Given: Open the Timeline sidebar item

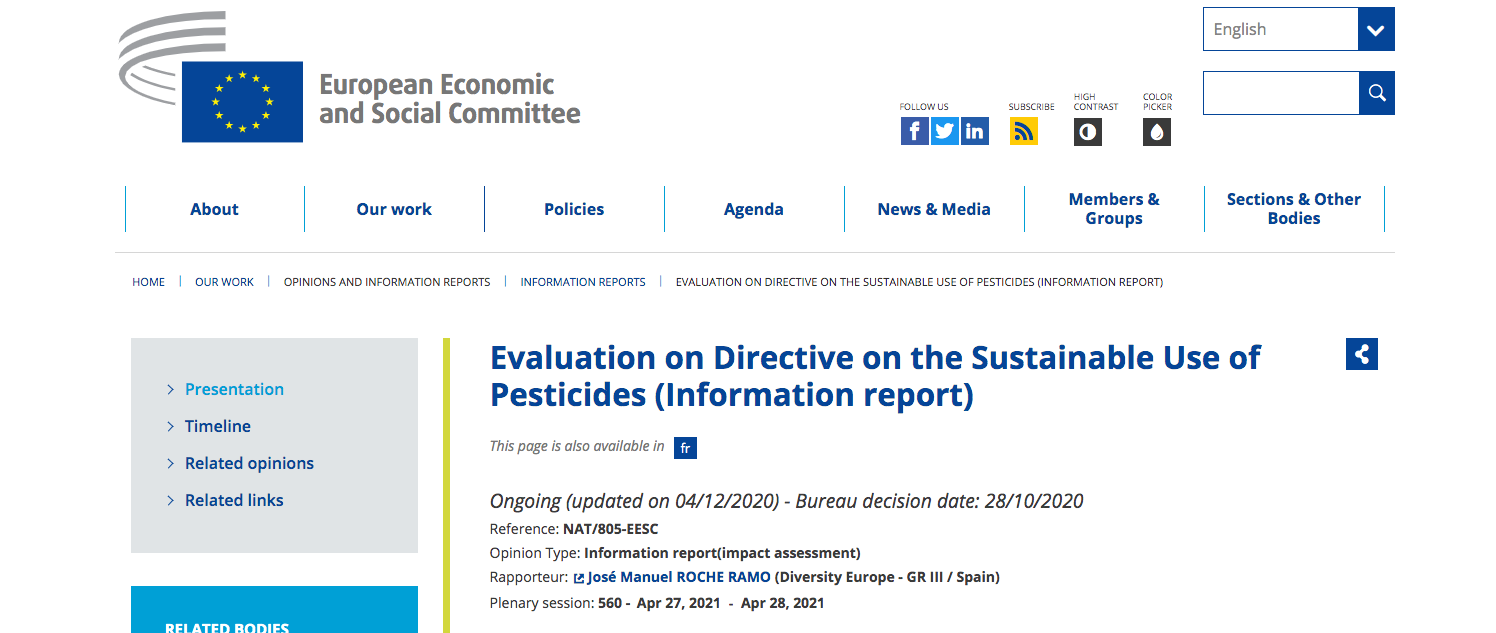Looking at the screenshot, I should point(217,426).
